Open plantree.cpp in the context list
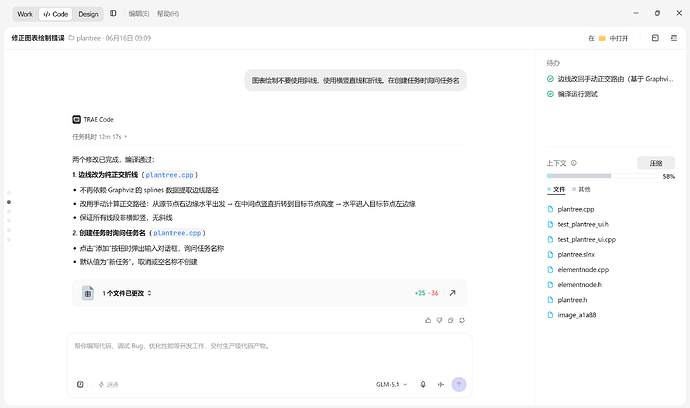Image resolution: width=690 pixels, height=408 pixels. 576,210
